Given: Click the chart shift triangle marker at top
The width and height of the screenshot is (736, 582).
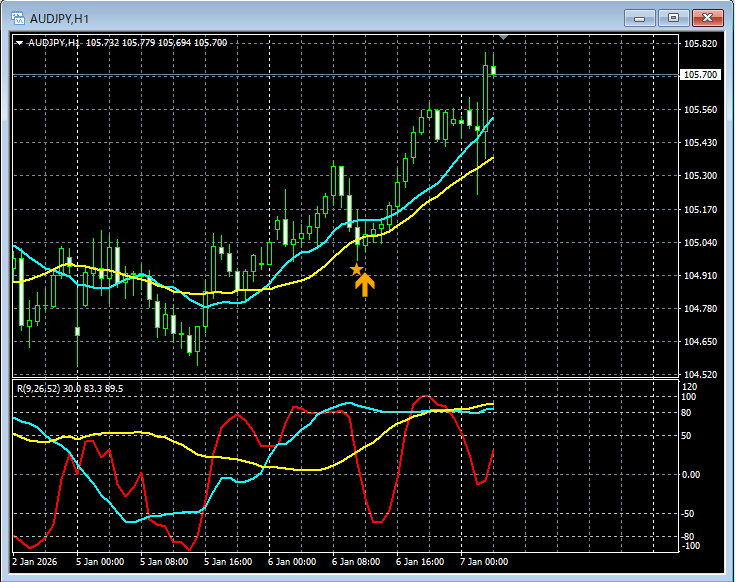Looking at the screenshot, I should click(x=504, y=37).
